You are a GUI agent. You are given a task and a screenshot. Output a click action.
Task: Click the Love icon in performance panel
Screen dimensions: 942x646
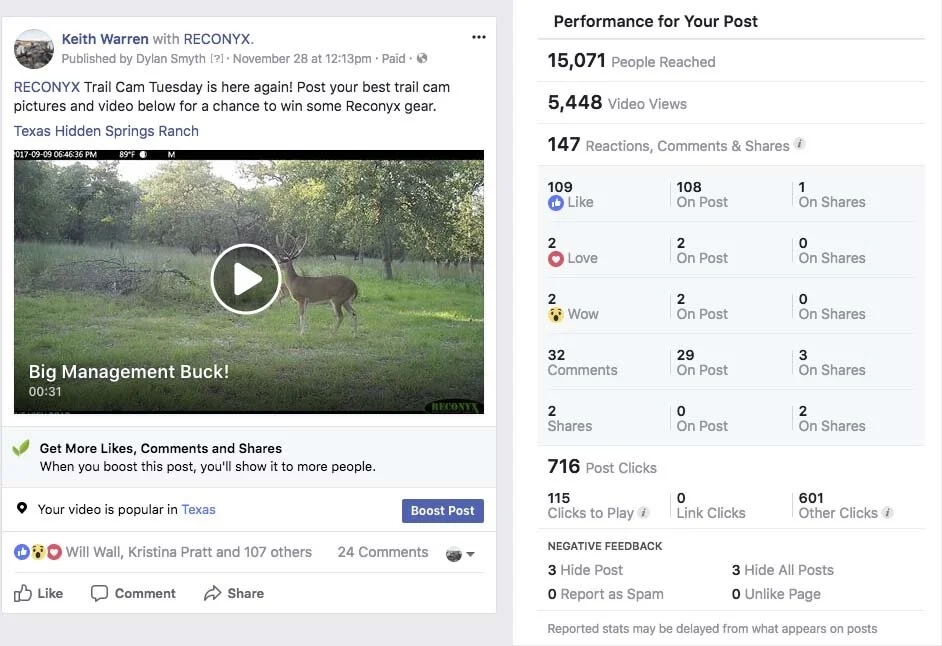(556, 259)
